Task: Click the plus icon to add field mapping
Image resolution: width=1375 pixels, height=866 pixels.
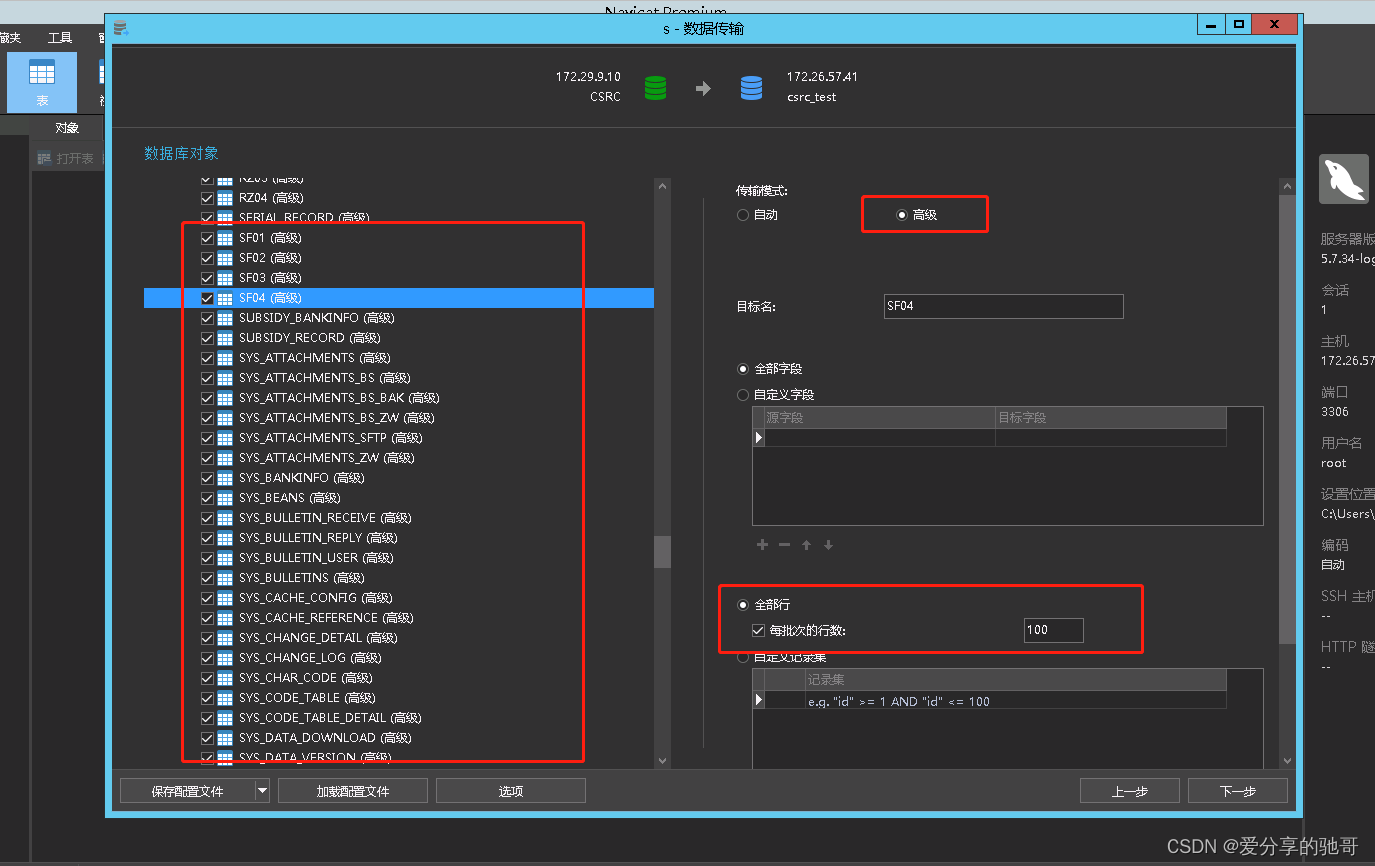Action: [x=762, y=545]
